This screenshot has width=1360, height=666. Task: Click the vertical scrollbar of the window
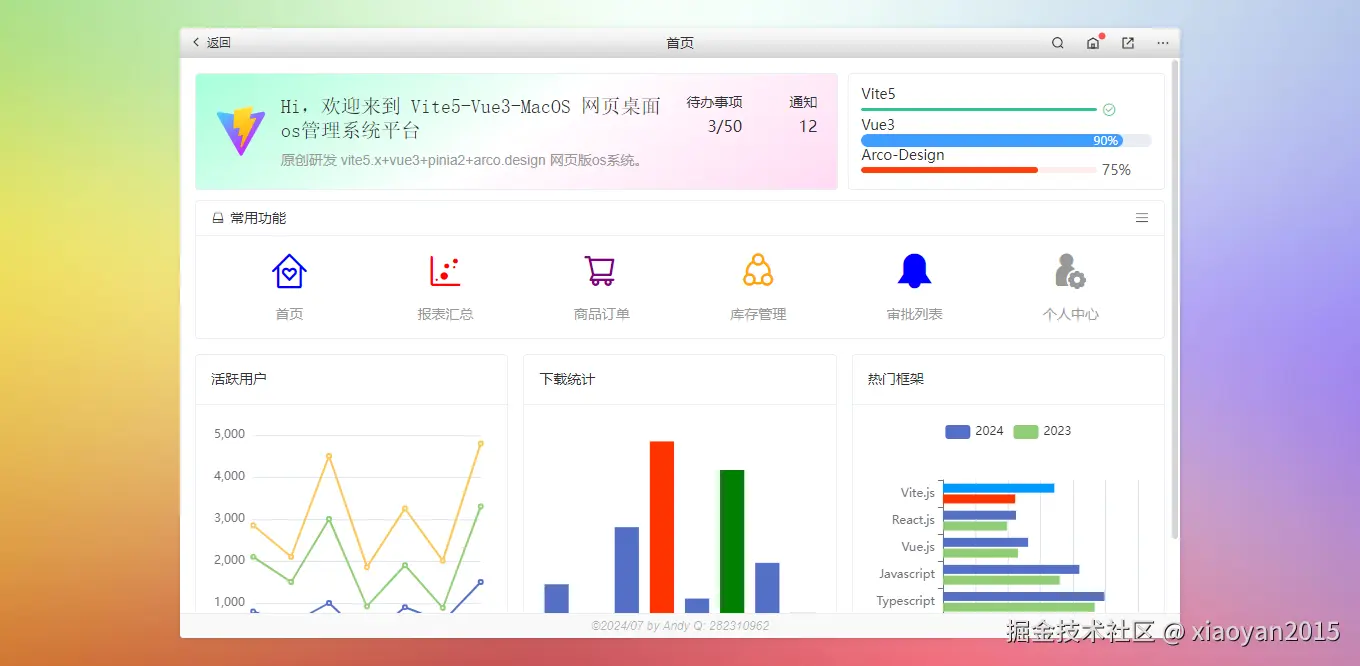tap(1175, 300)
